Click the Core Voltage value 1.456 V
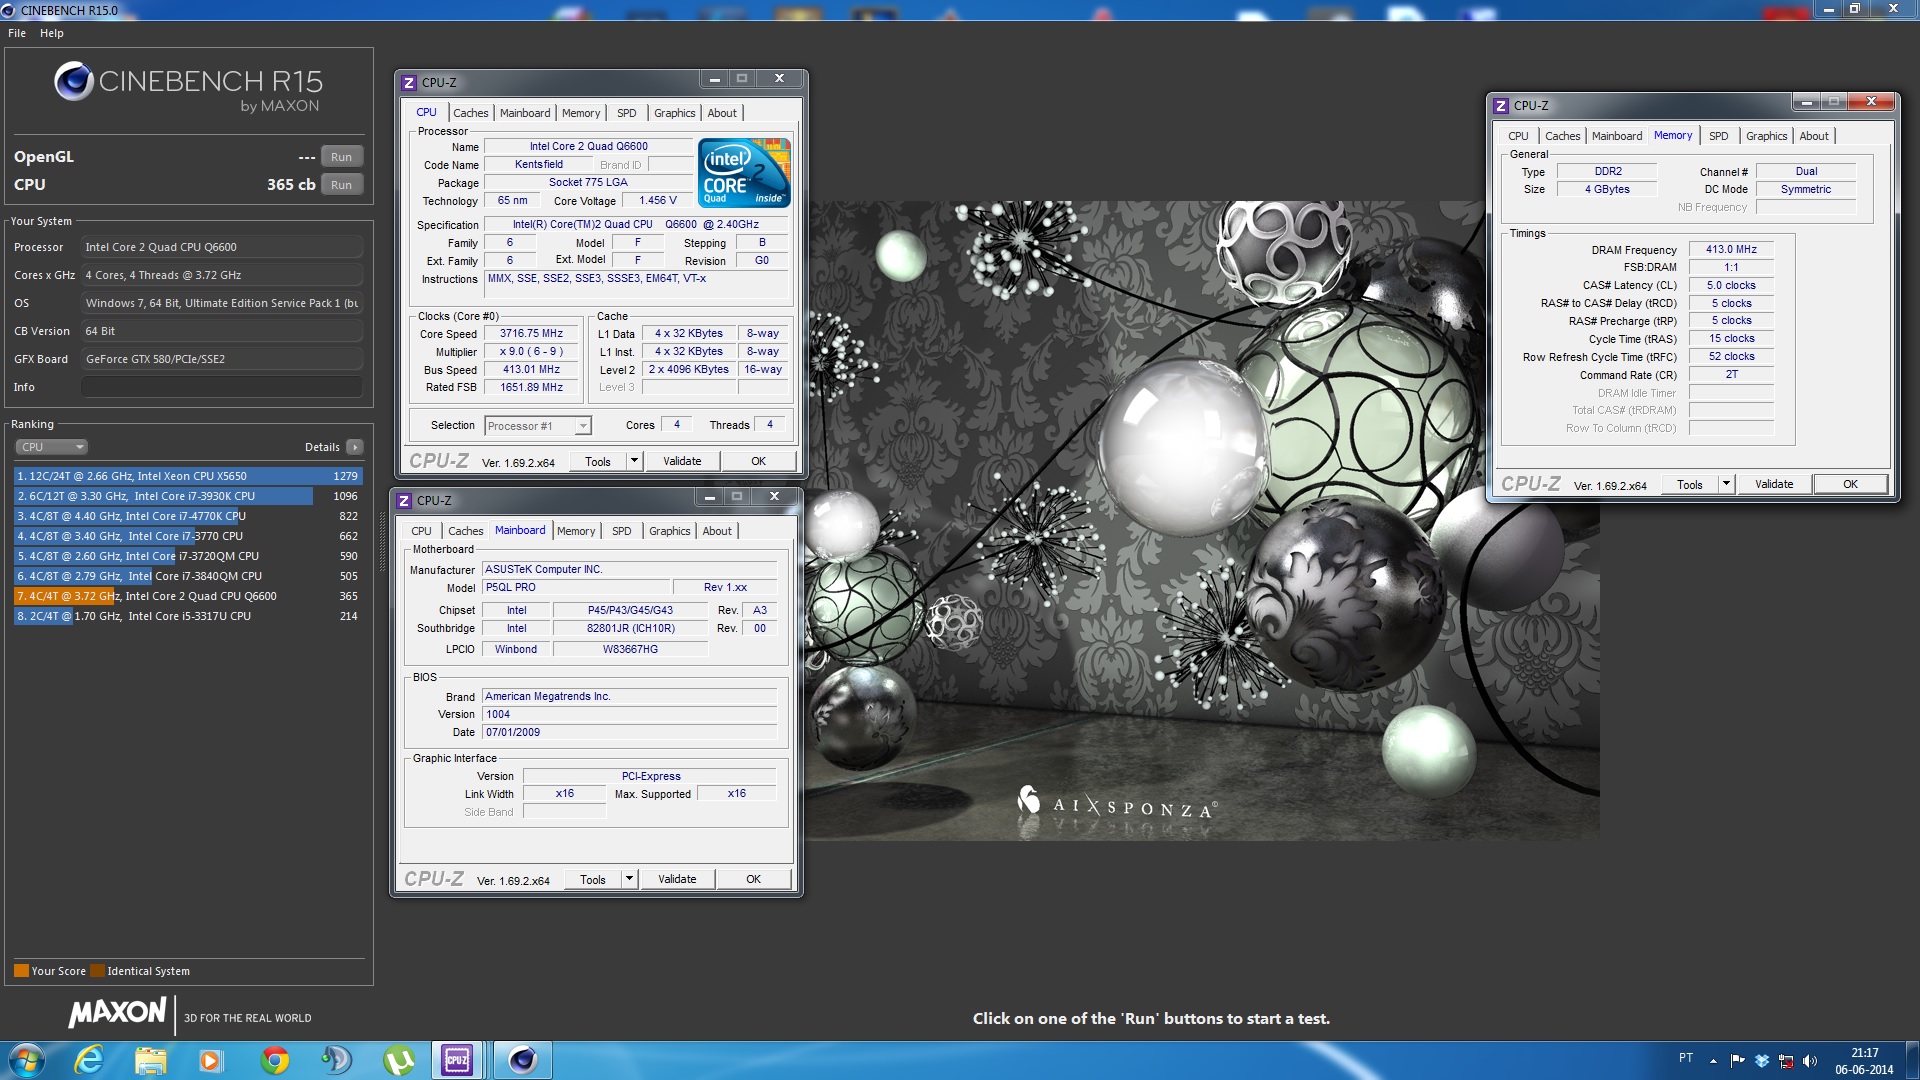This screenshot has width=1920, height=1080. pos(658,200)
